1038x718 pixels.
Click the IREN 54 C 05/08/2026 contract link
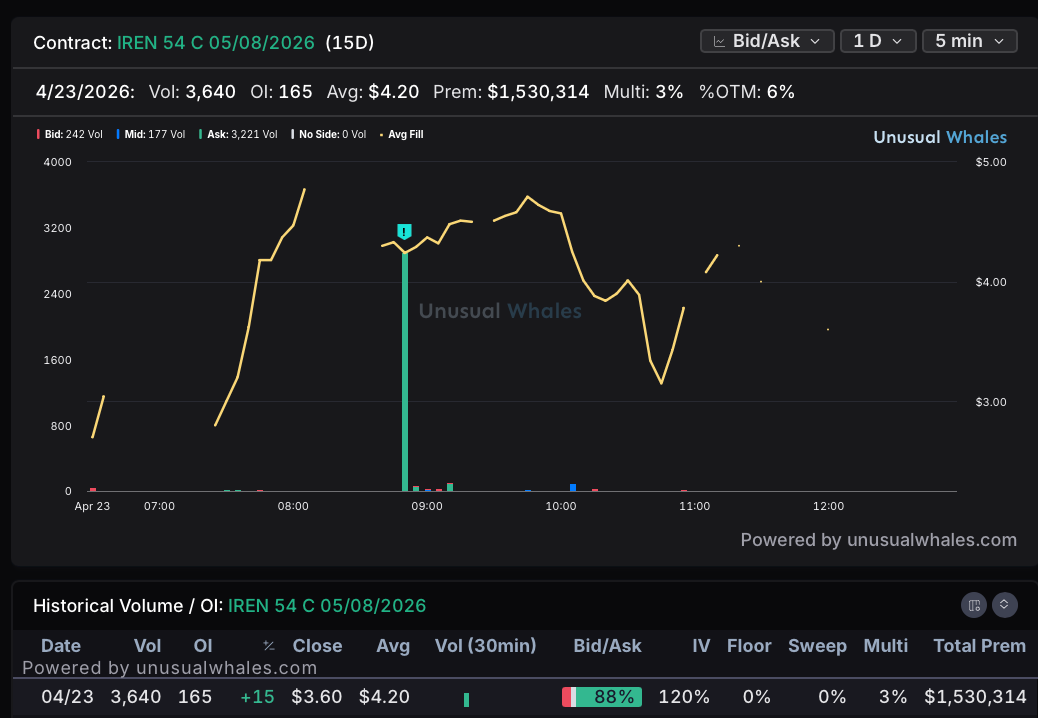216,42
